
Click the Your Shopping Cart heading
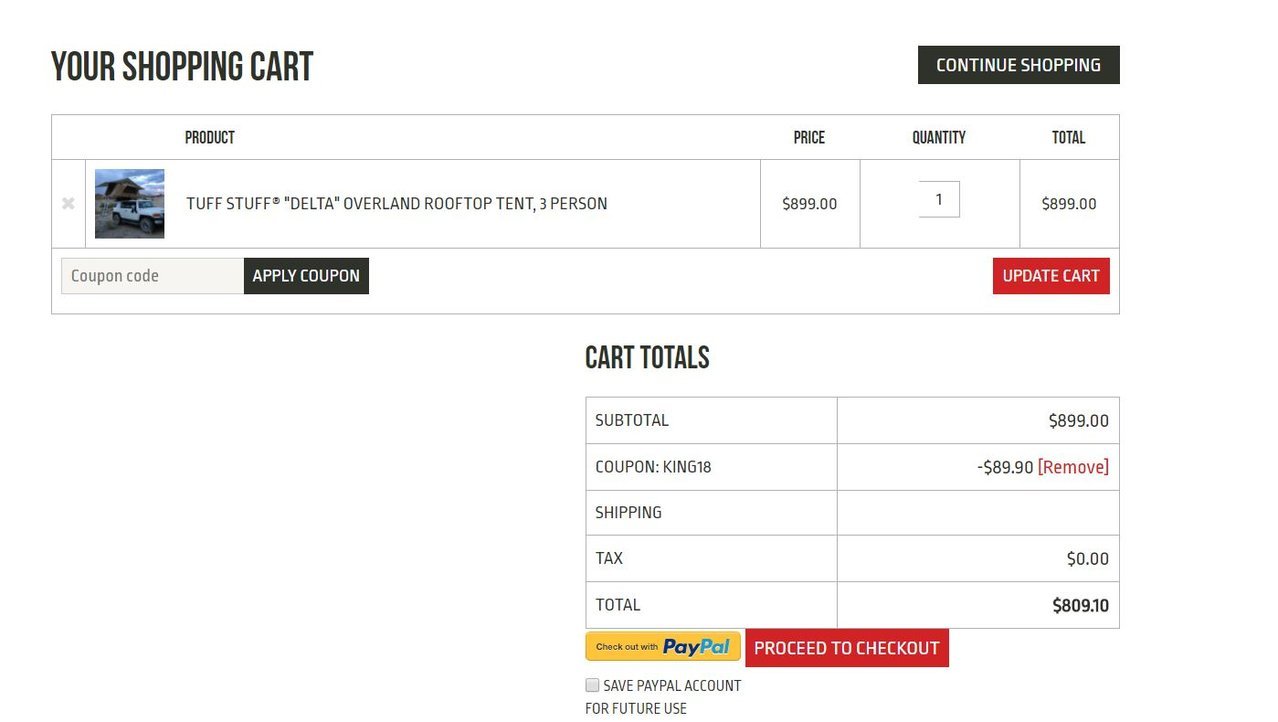pos(182,67)
